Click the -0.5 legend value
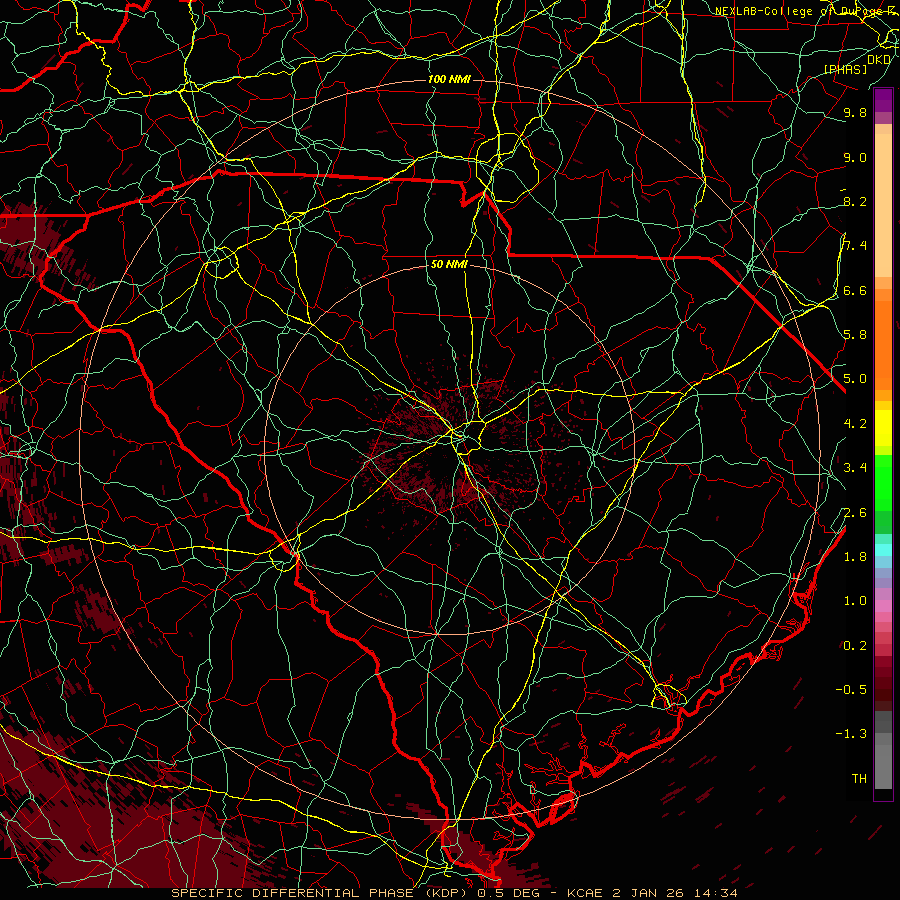This screenshot has height=900, width=900. click(x=851, y=689)
